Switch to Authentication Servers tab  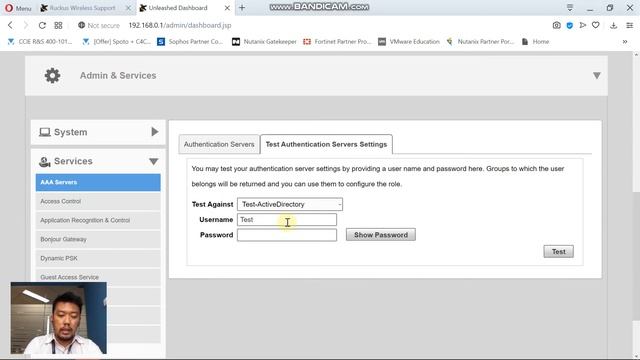coord(219,144)
